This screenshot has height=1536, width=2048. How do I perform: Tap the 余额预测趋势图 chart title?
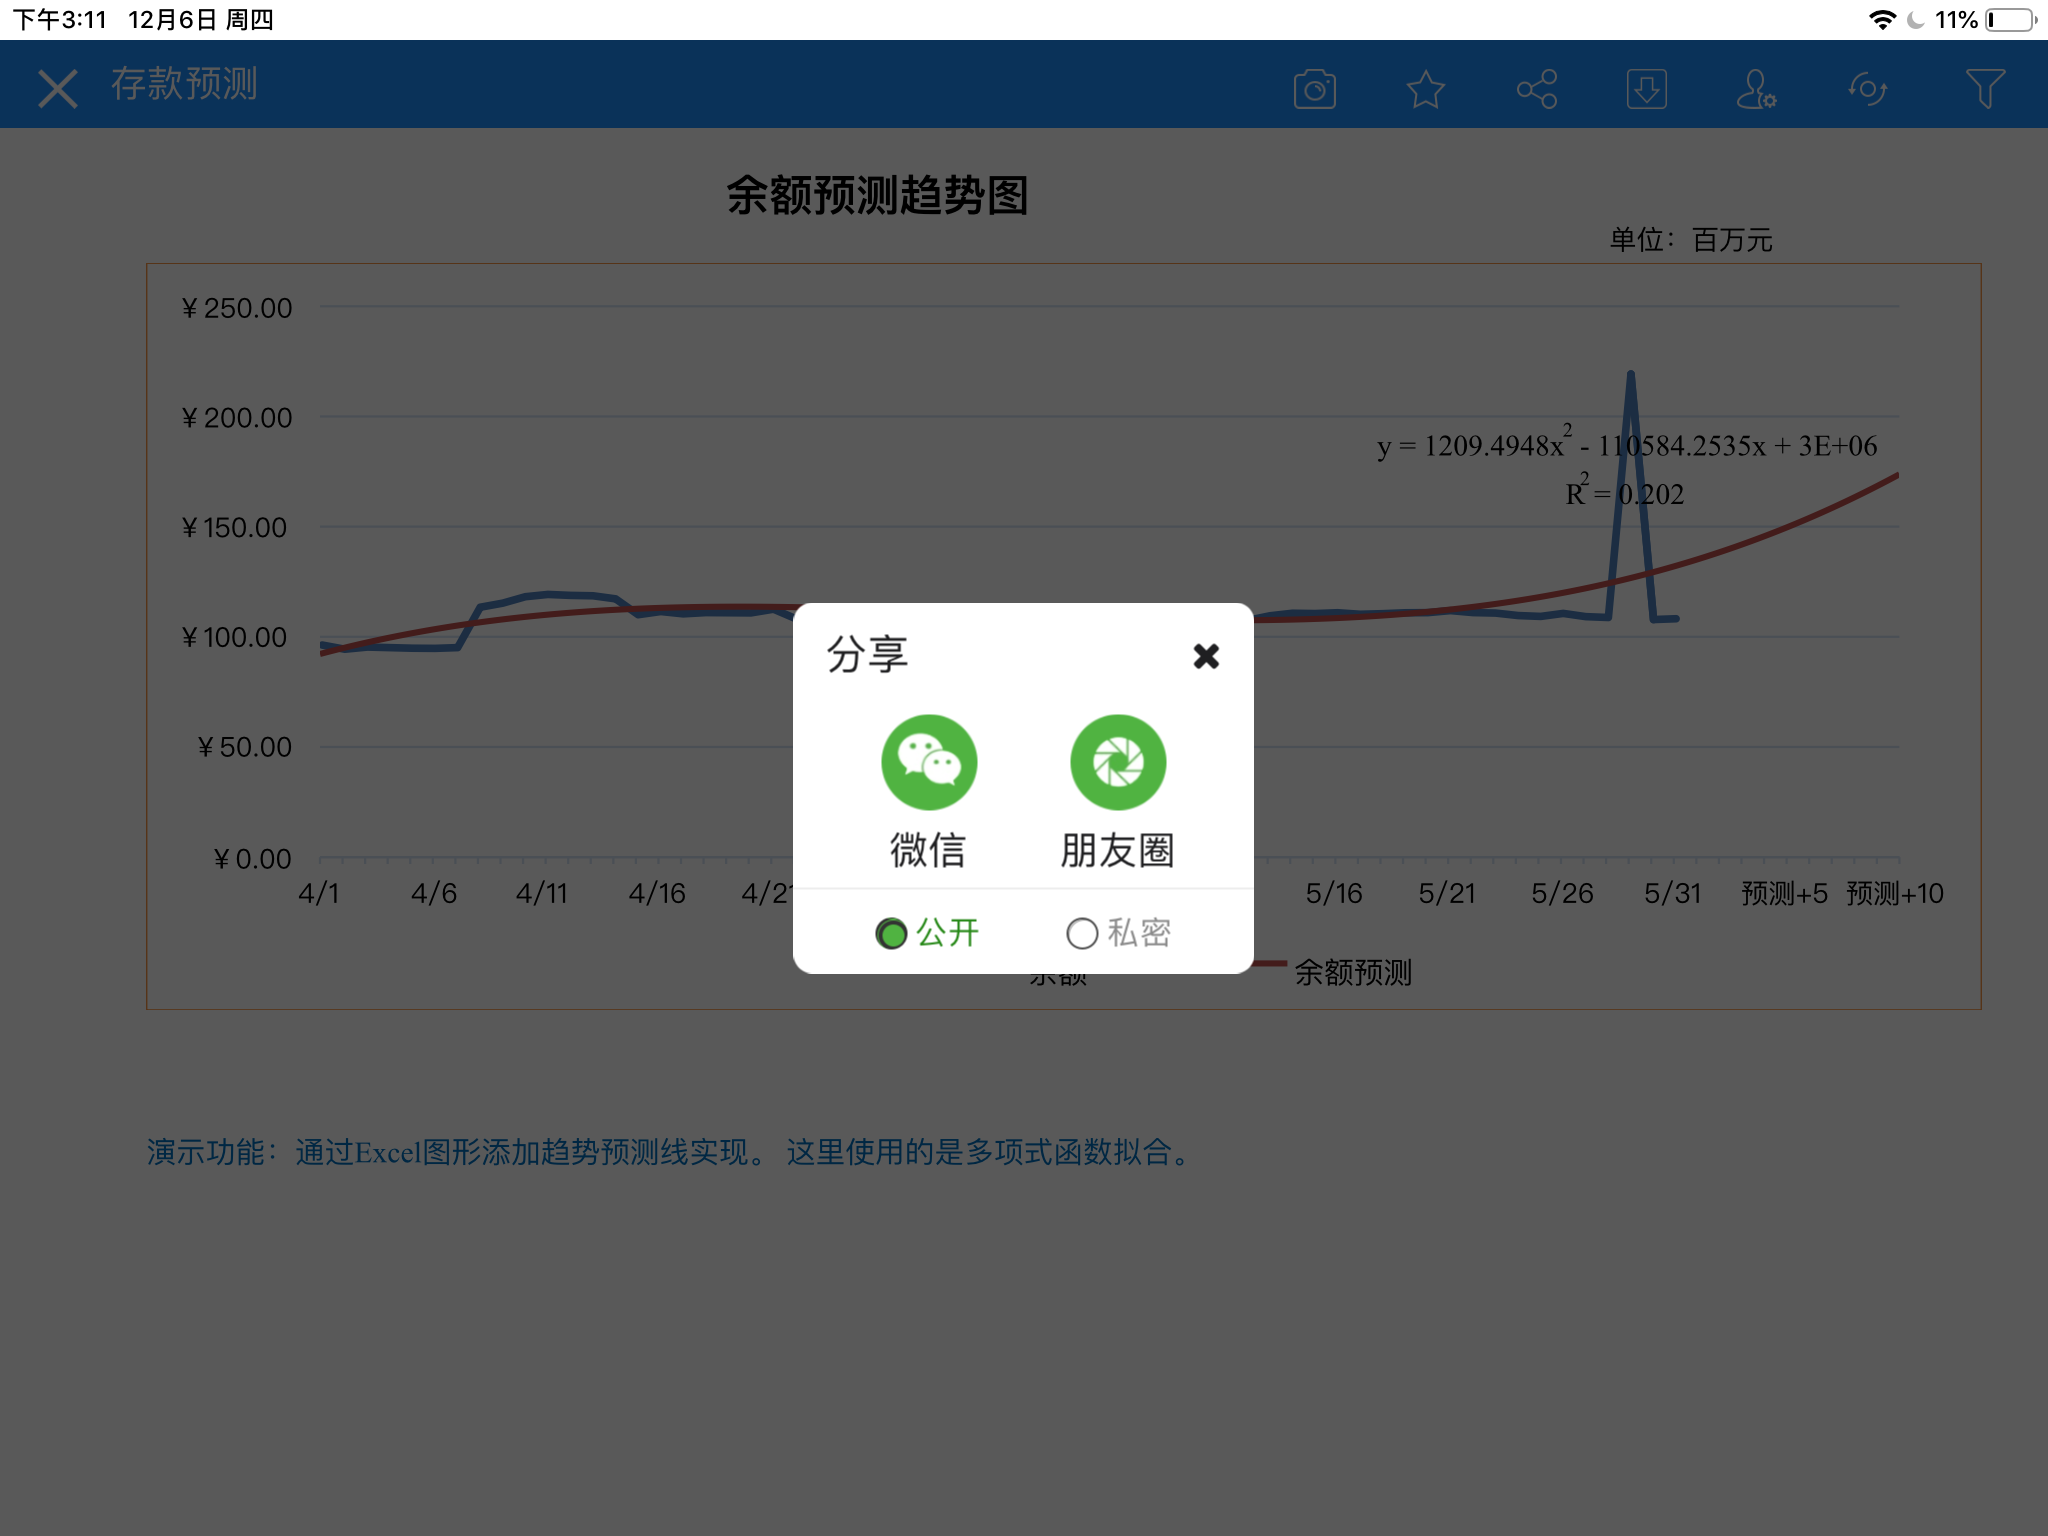coord(877,195)
